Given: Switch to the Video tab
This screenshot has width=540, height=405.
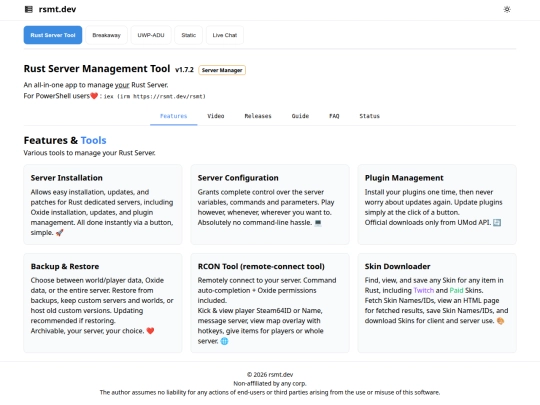Looking at the screenshot, I should (216, 116).
